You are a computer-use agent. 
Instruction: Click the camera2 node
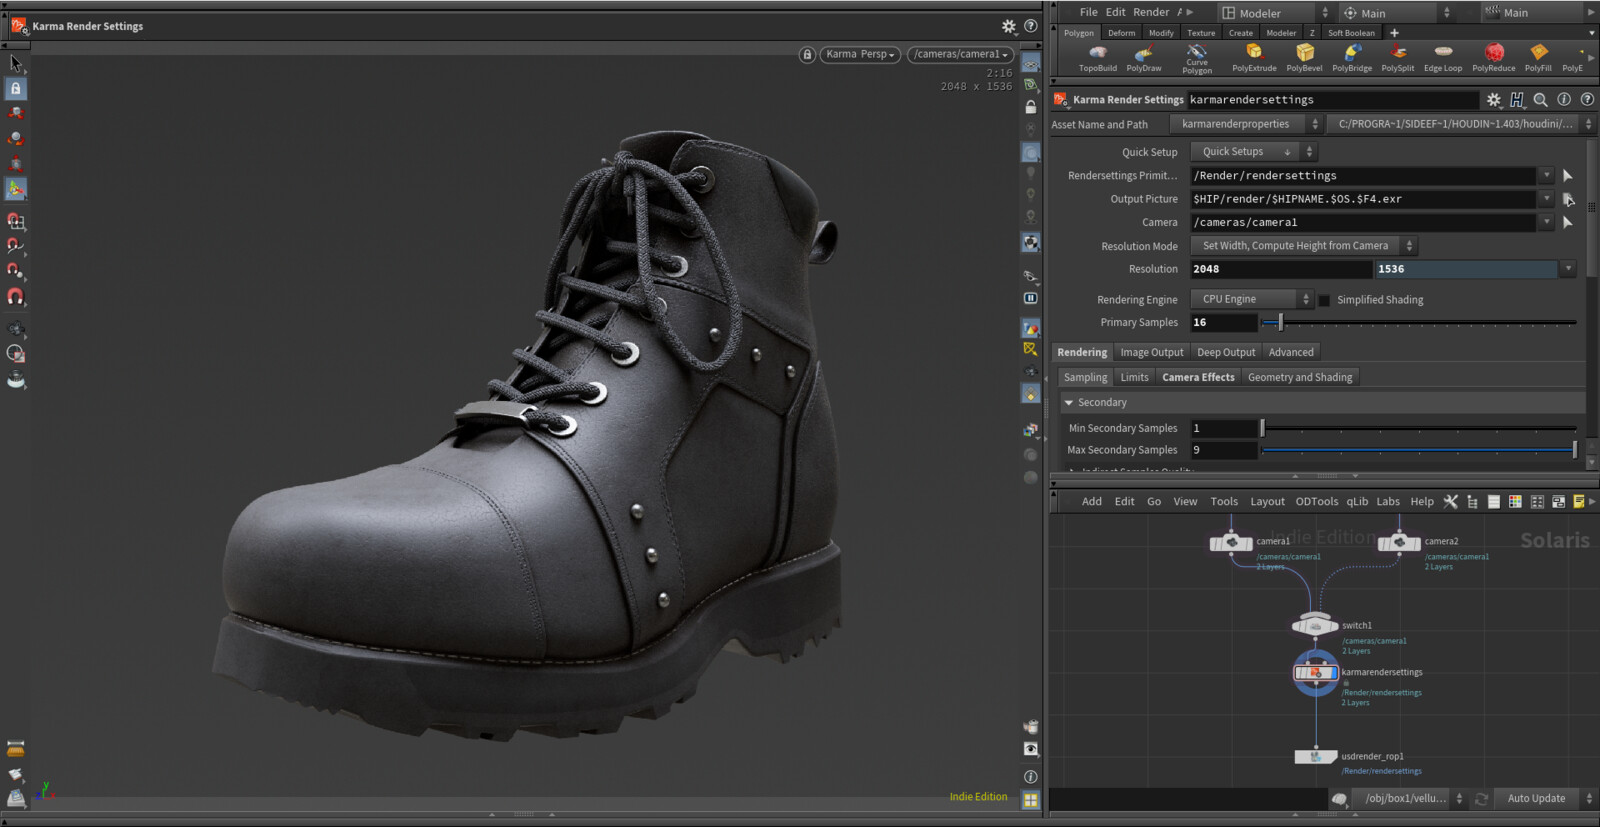coord(1399,542)
